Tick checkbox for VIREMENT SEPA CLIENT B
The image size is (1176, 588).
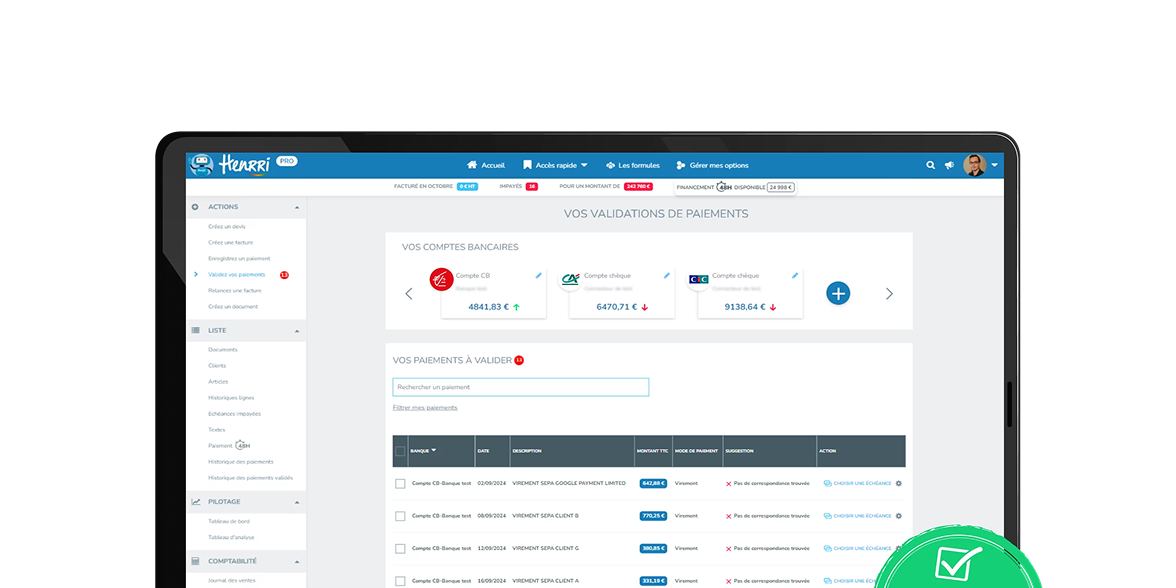(400, 516)
